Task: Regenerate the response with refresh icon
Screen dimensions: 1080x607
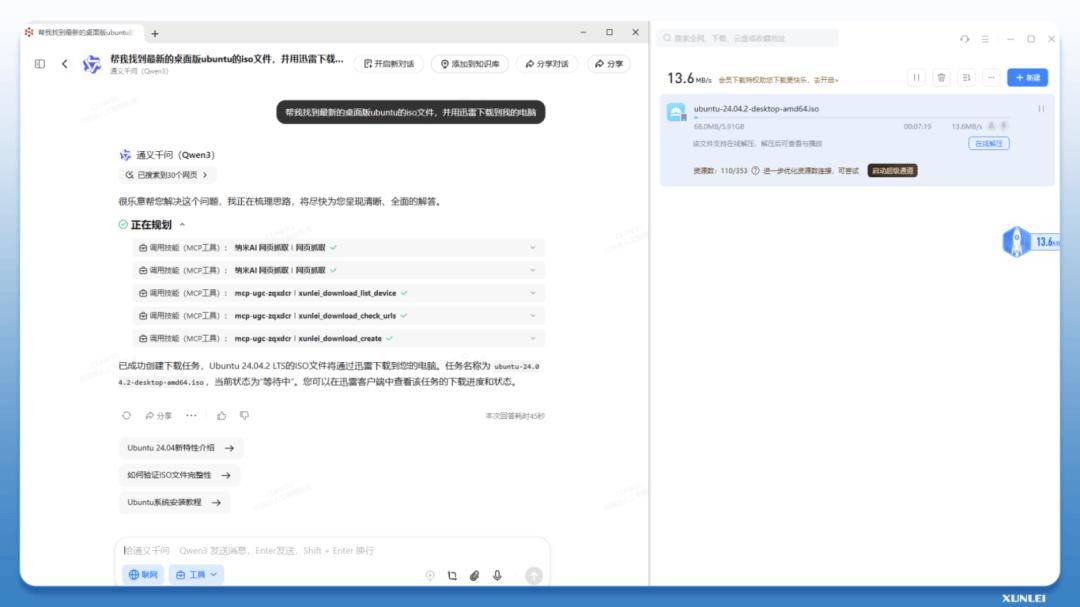Action: (126, 415)
